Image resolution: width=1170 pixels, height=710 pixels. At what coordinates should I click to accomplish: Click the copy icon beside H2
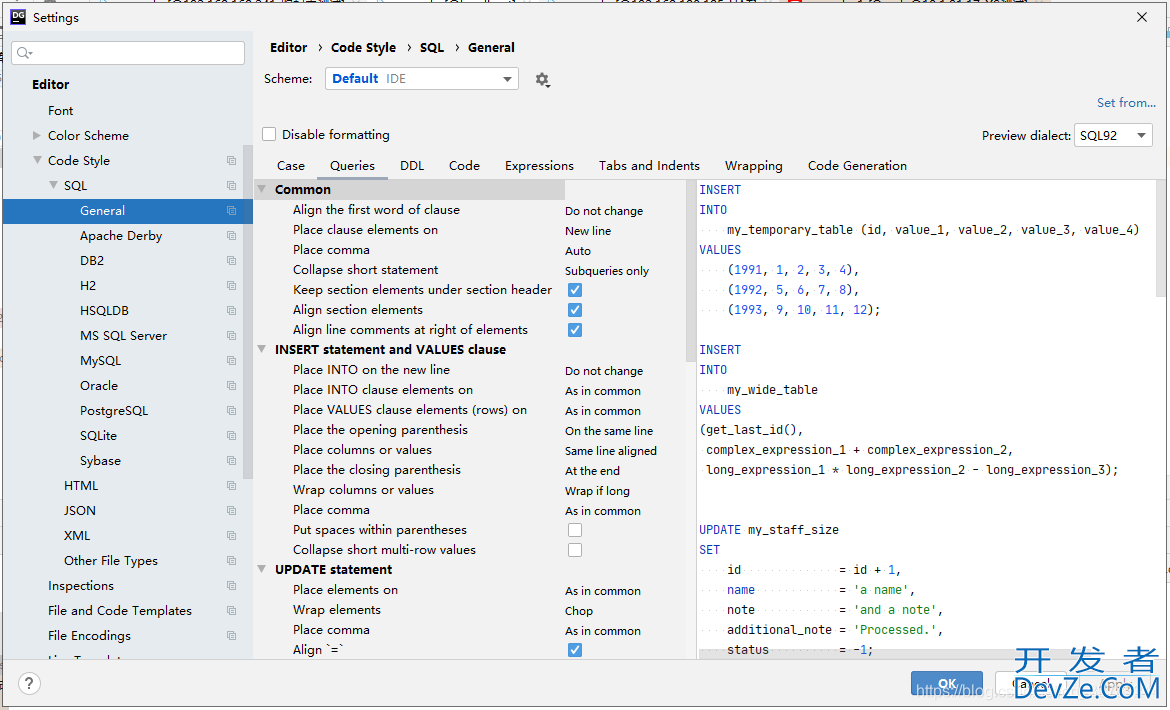click(231, 286)
